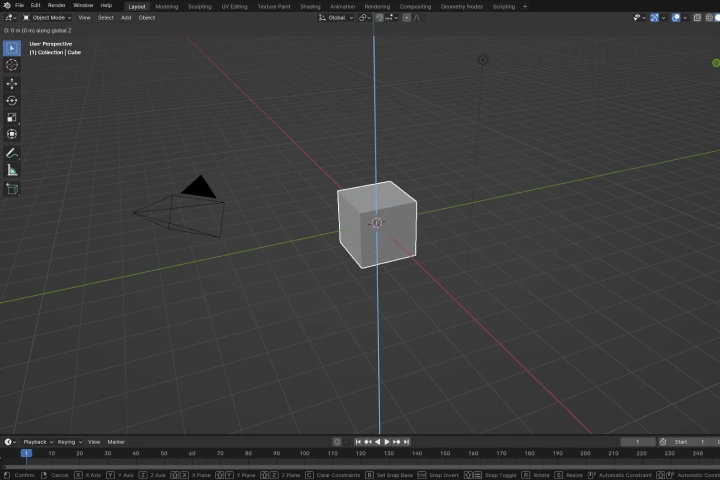Image resolution: width=720 pixels, height=480 pixels.
Task: Open the pivot point dropdown
Action: coord(365,18)
